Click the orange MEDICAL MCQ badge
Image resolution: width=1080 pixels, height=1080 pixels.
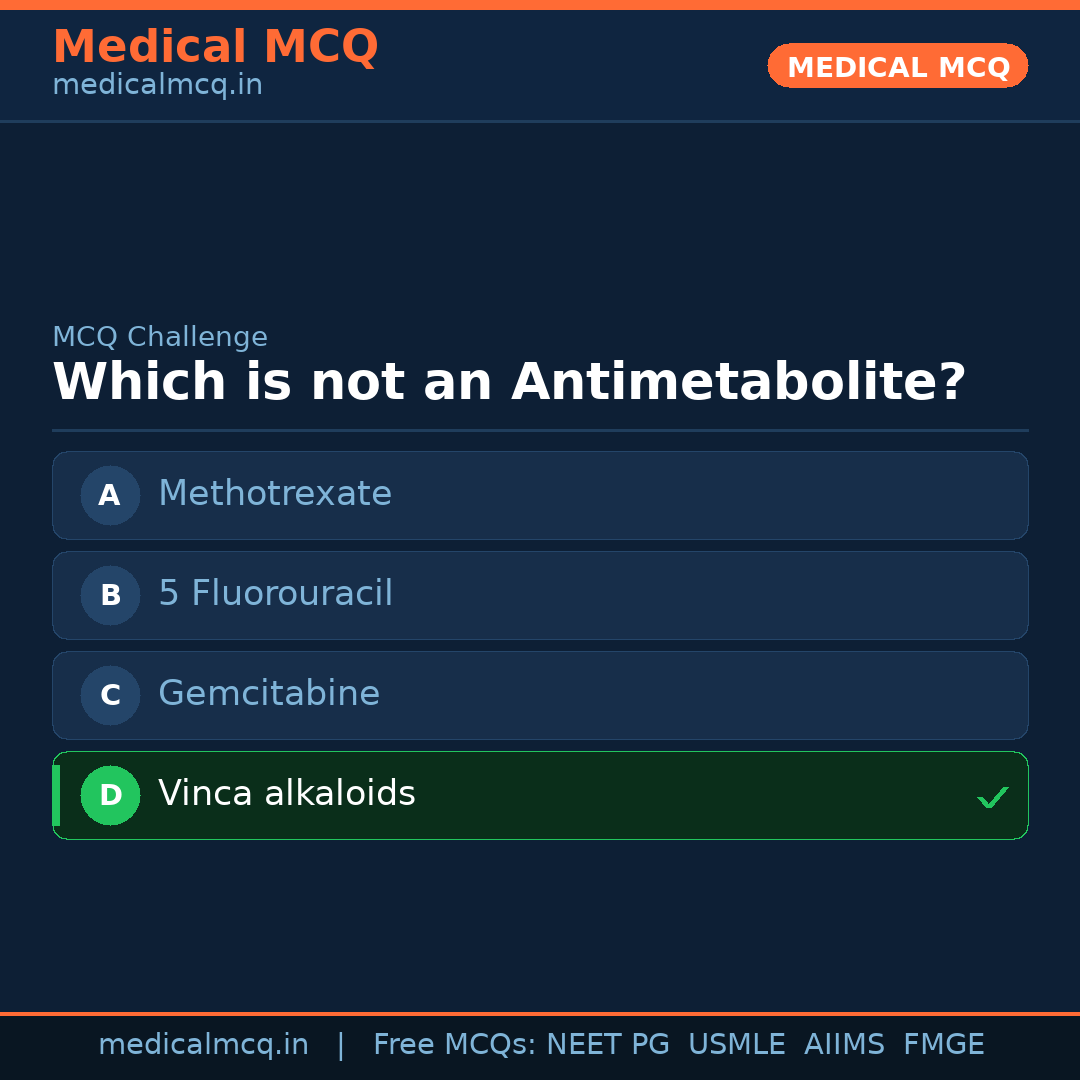pyautogui.click(x=898, y=66)
